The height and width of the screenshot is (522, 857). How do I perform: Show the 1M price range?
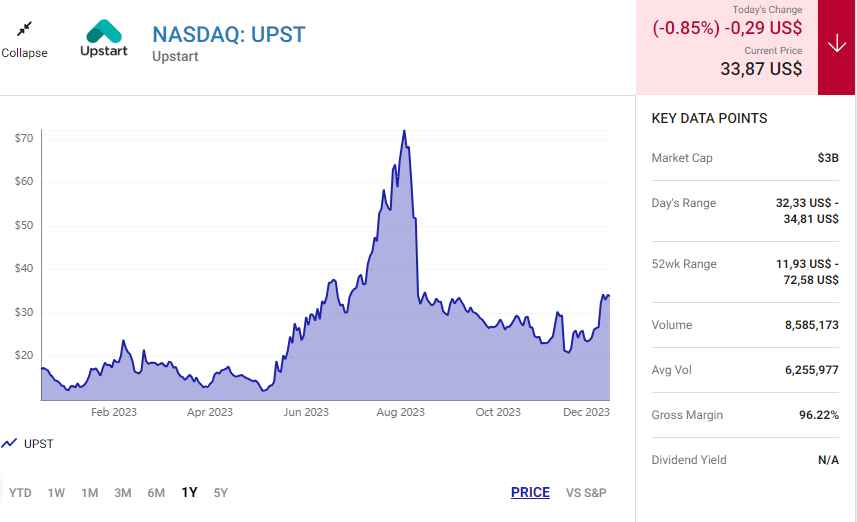[x=90, y=492]
